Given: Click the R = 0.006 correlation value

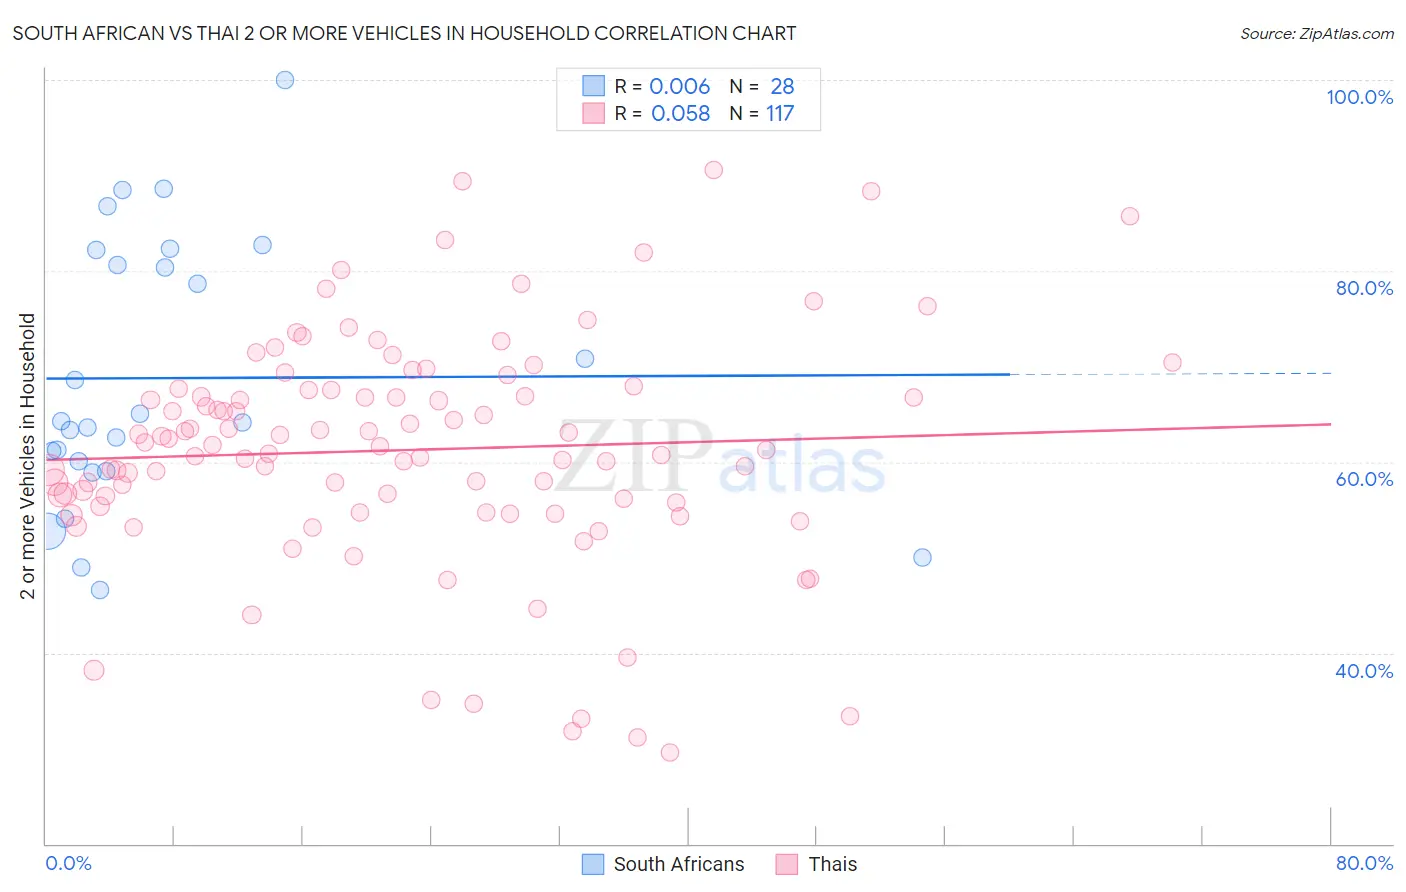Looking at the screenshot, I should click(x=662, y=86).
